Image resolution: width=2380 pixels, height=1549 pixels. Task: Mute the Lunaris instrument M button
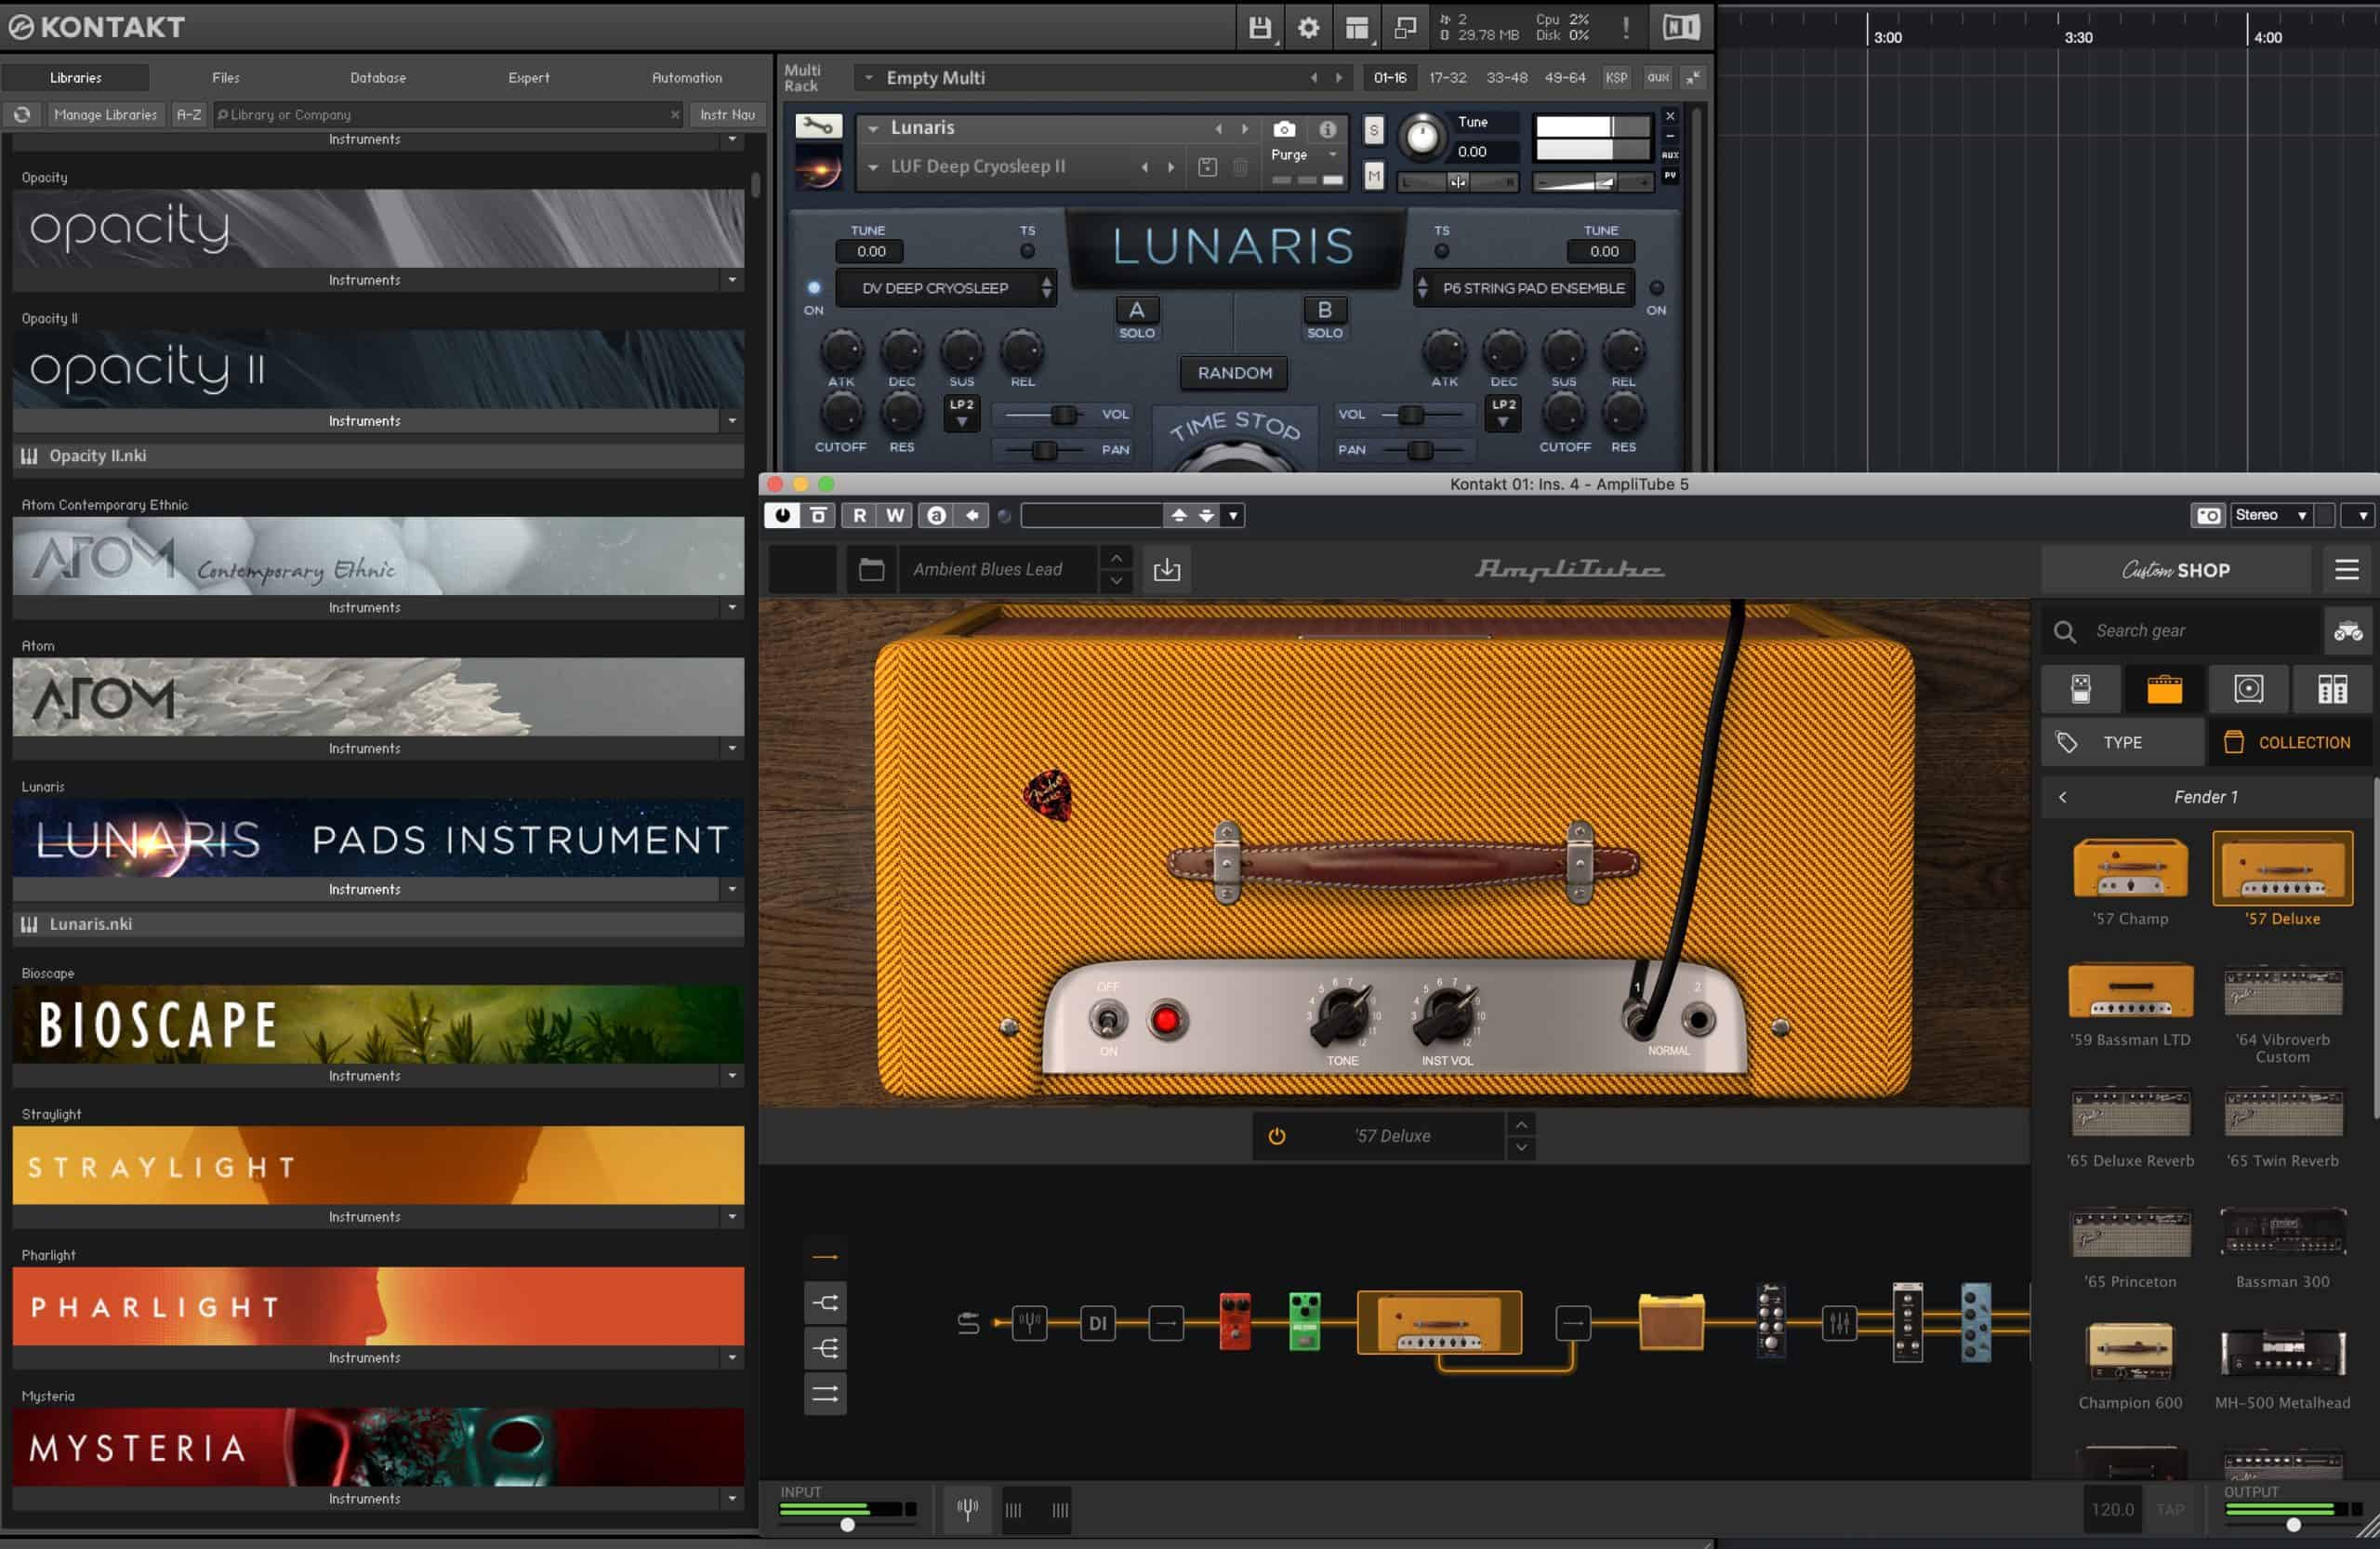coord(1373,177)
